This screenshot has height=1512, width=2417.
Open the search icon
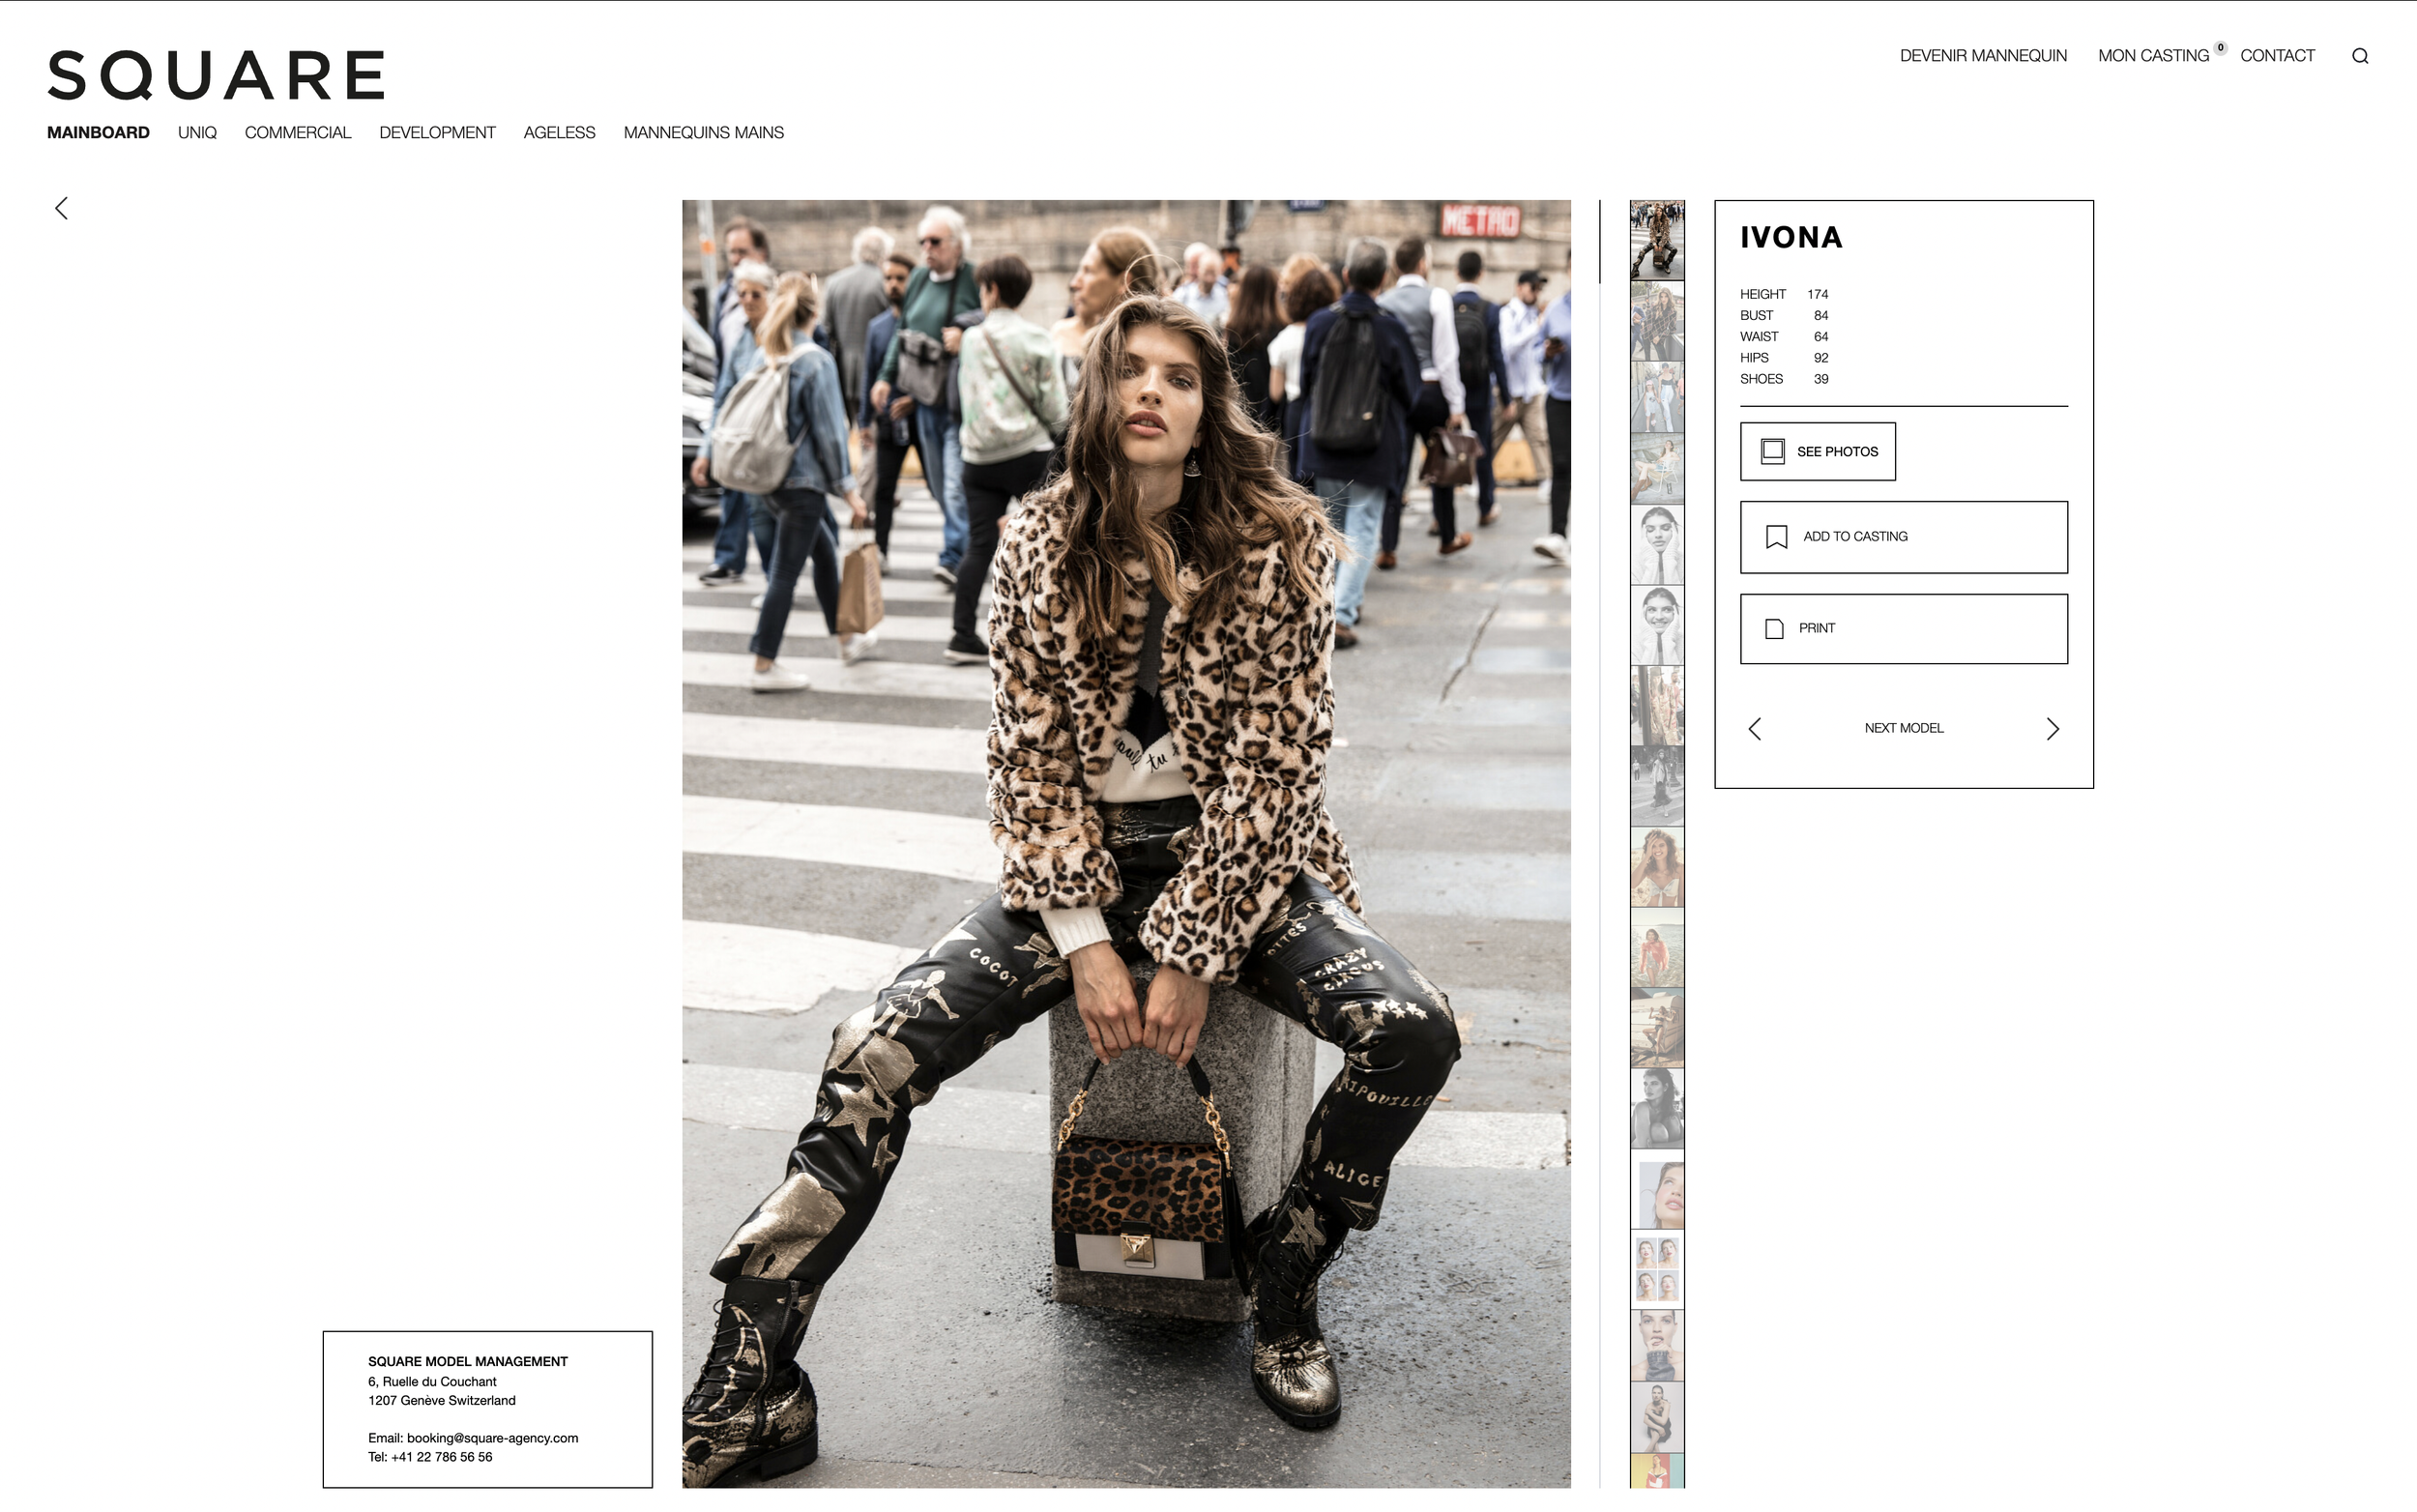click(x=2360, y=55)
